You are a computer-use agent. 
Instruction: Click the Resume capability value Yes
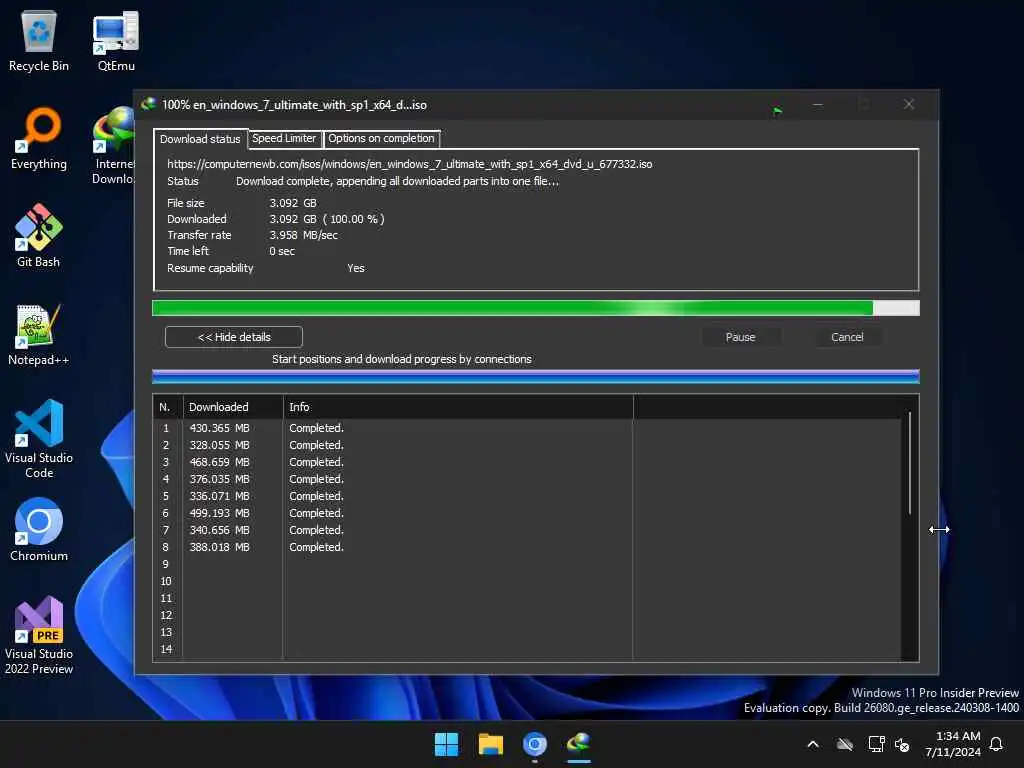[356, 268]
